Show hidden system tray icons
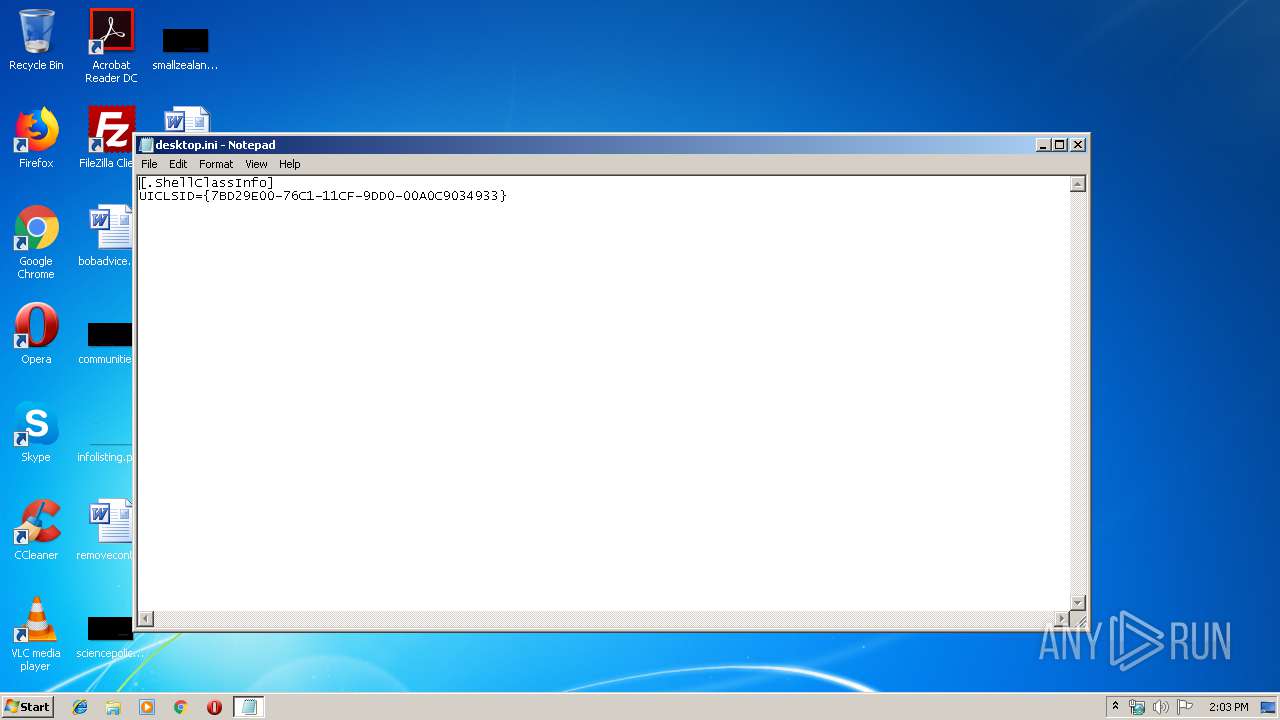The width and height of the screenshot is (1280, 720). (x=1115, y=707)
